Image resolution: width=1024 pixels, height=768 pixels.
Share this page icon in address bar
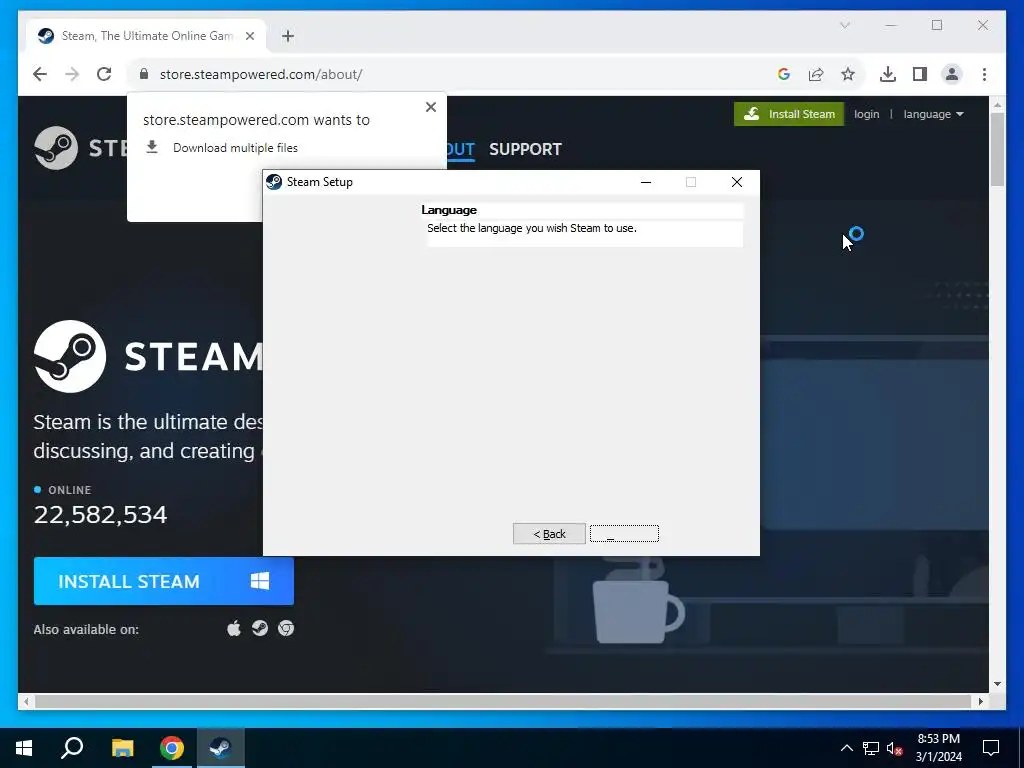tap(816, 74)
